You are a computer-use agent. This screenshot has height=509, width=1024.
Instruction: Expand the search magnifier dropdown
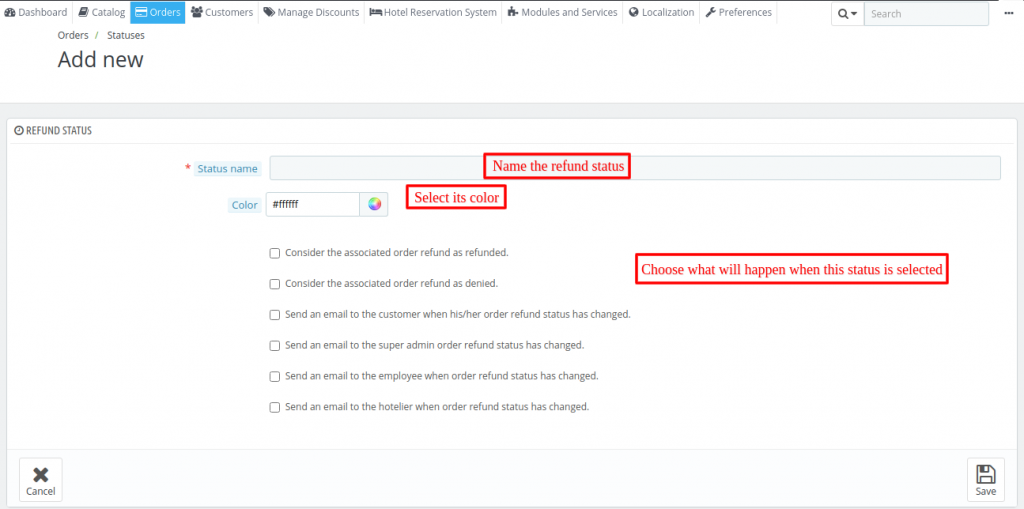pyautogui.click(x=847, y=14)
